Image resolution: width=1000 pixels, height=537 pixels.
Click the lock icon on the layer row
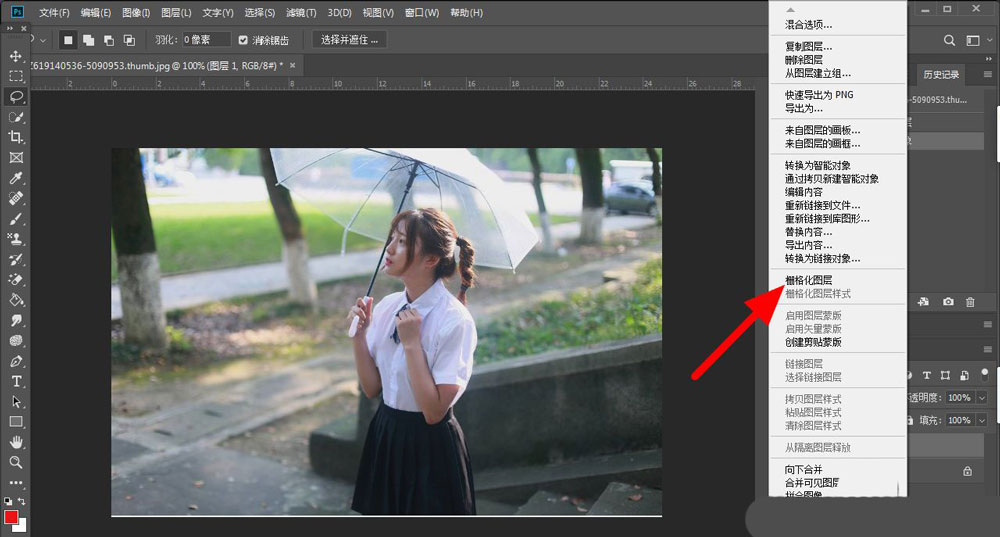click(x=967, y=471)
